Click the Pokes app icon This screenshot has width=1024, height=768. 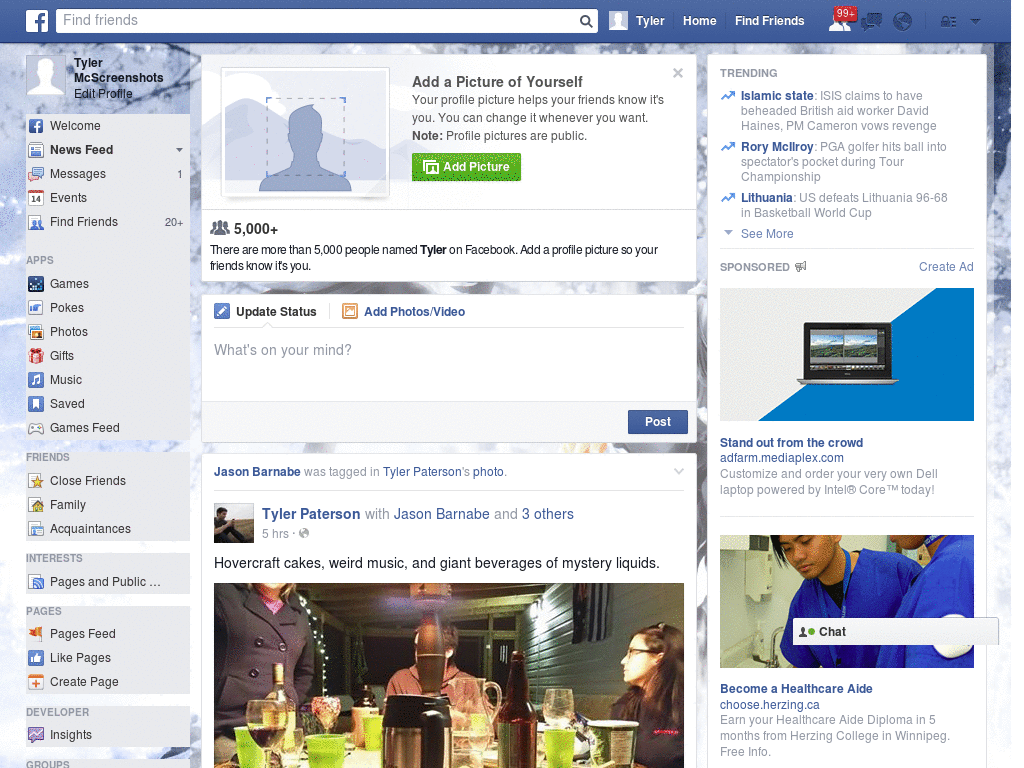click(36, 308)
